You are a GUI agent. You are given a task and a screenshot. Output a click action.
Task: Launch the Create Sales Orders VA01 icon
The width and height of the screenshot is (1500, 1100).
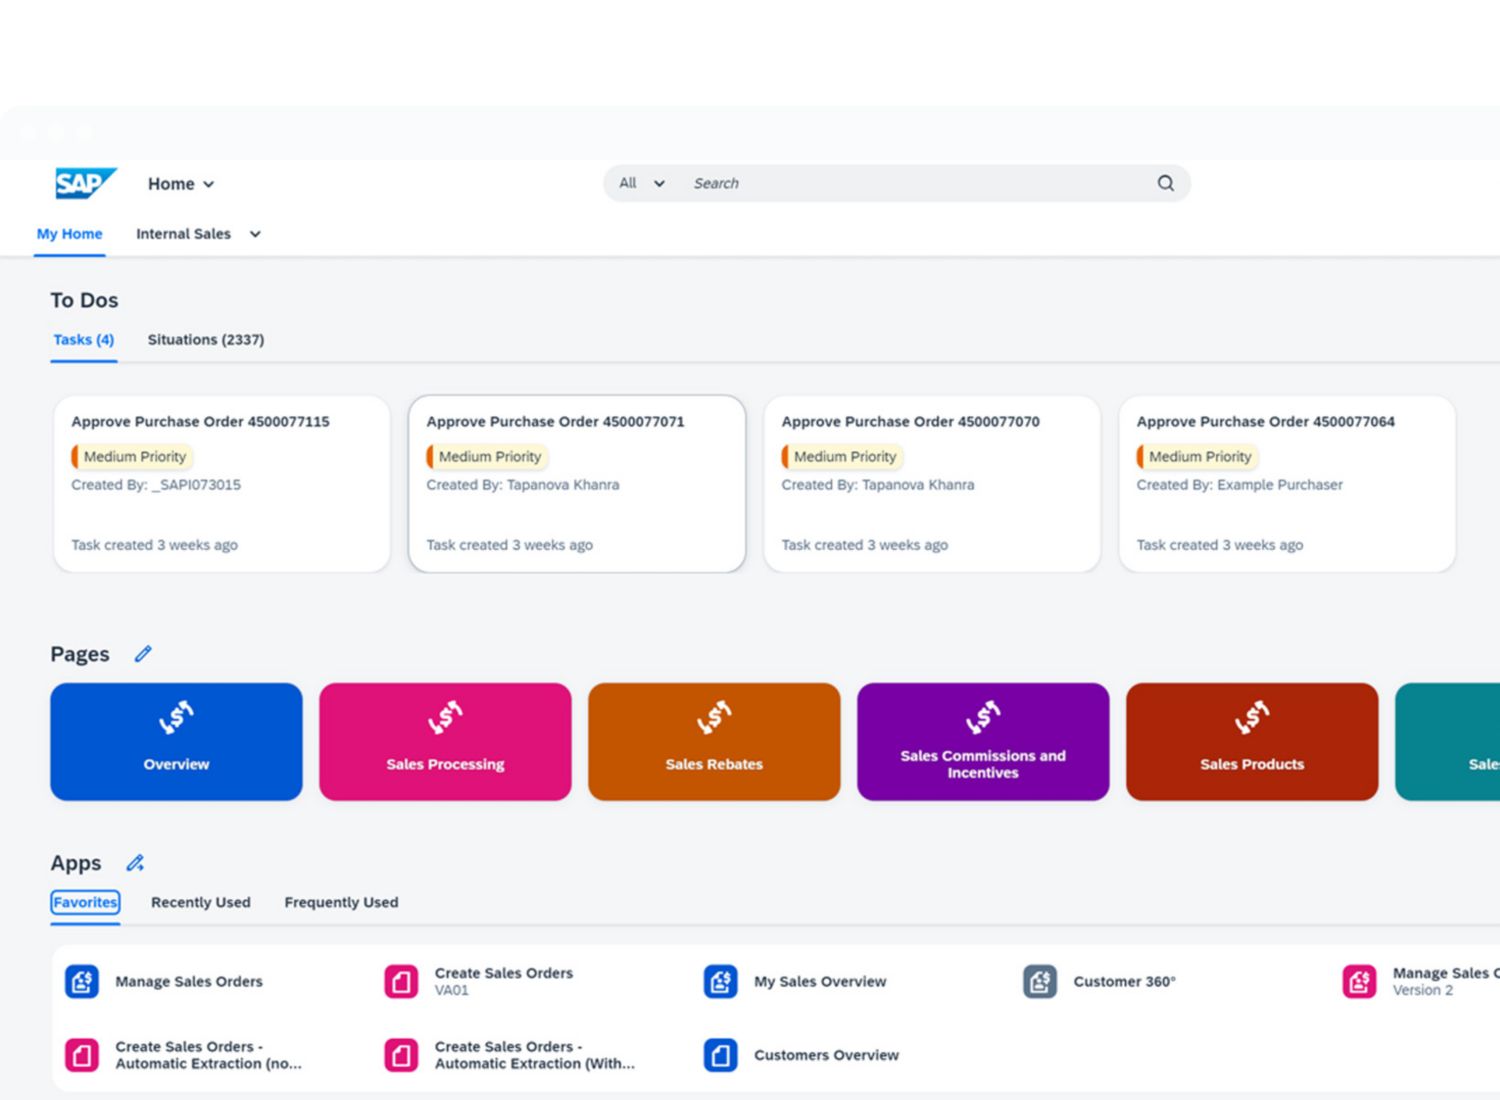[x=401, y=982]
